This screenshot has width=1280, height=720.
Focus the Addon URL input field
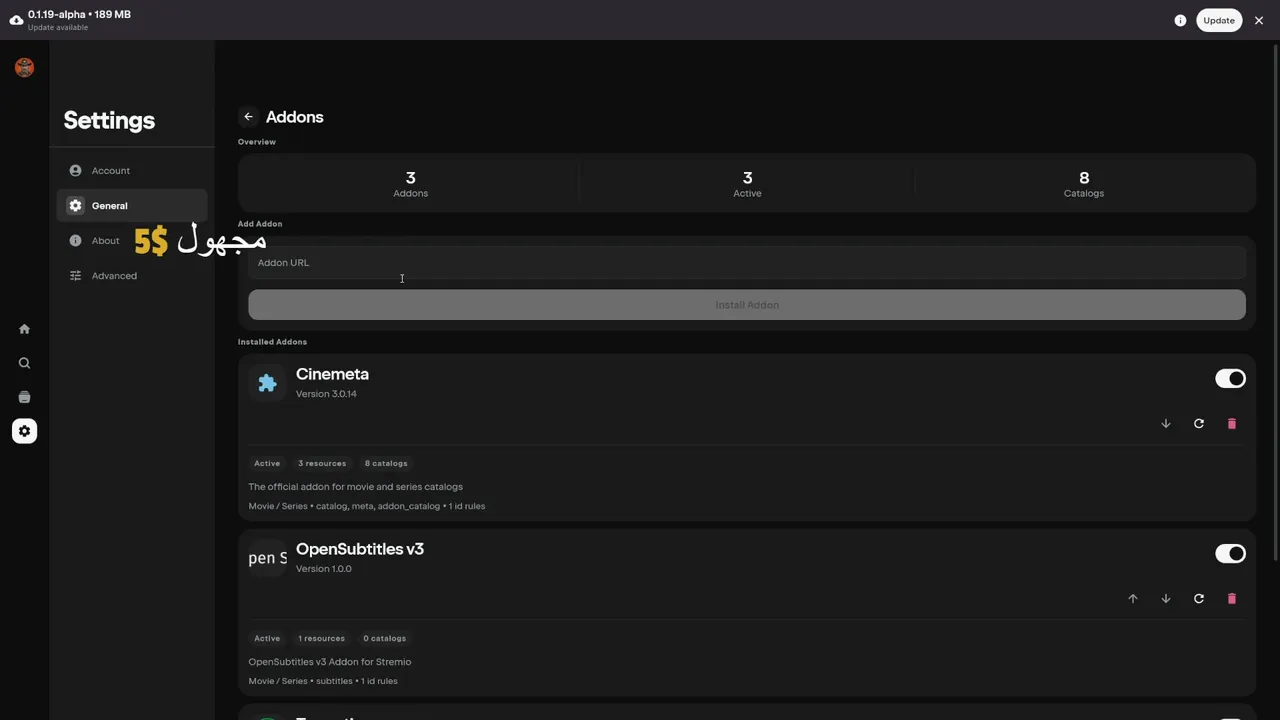(747, 263)
